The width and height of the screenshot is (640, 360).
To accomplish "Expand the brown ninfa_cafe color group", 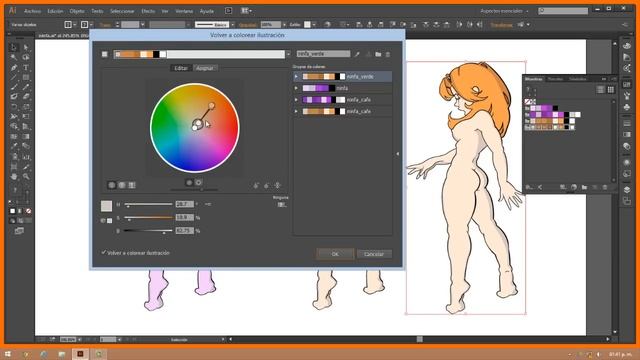I will tap(296, 111).
